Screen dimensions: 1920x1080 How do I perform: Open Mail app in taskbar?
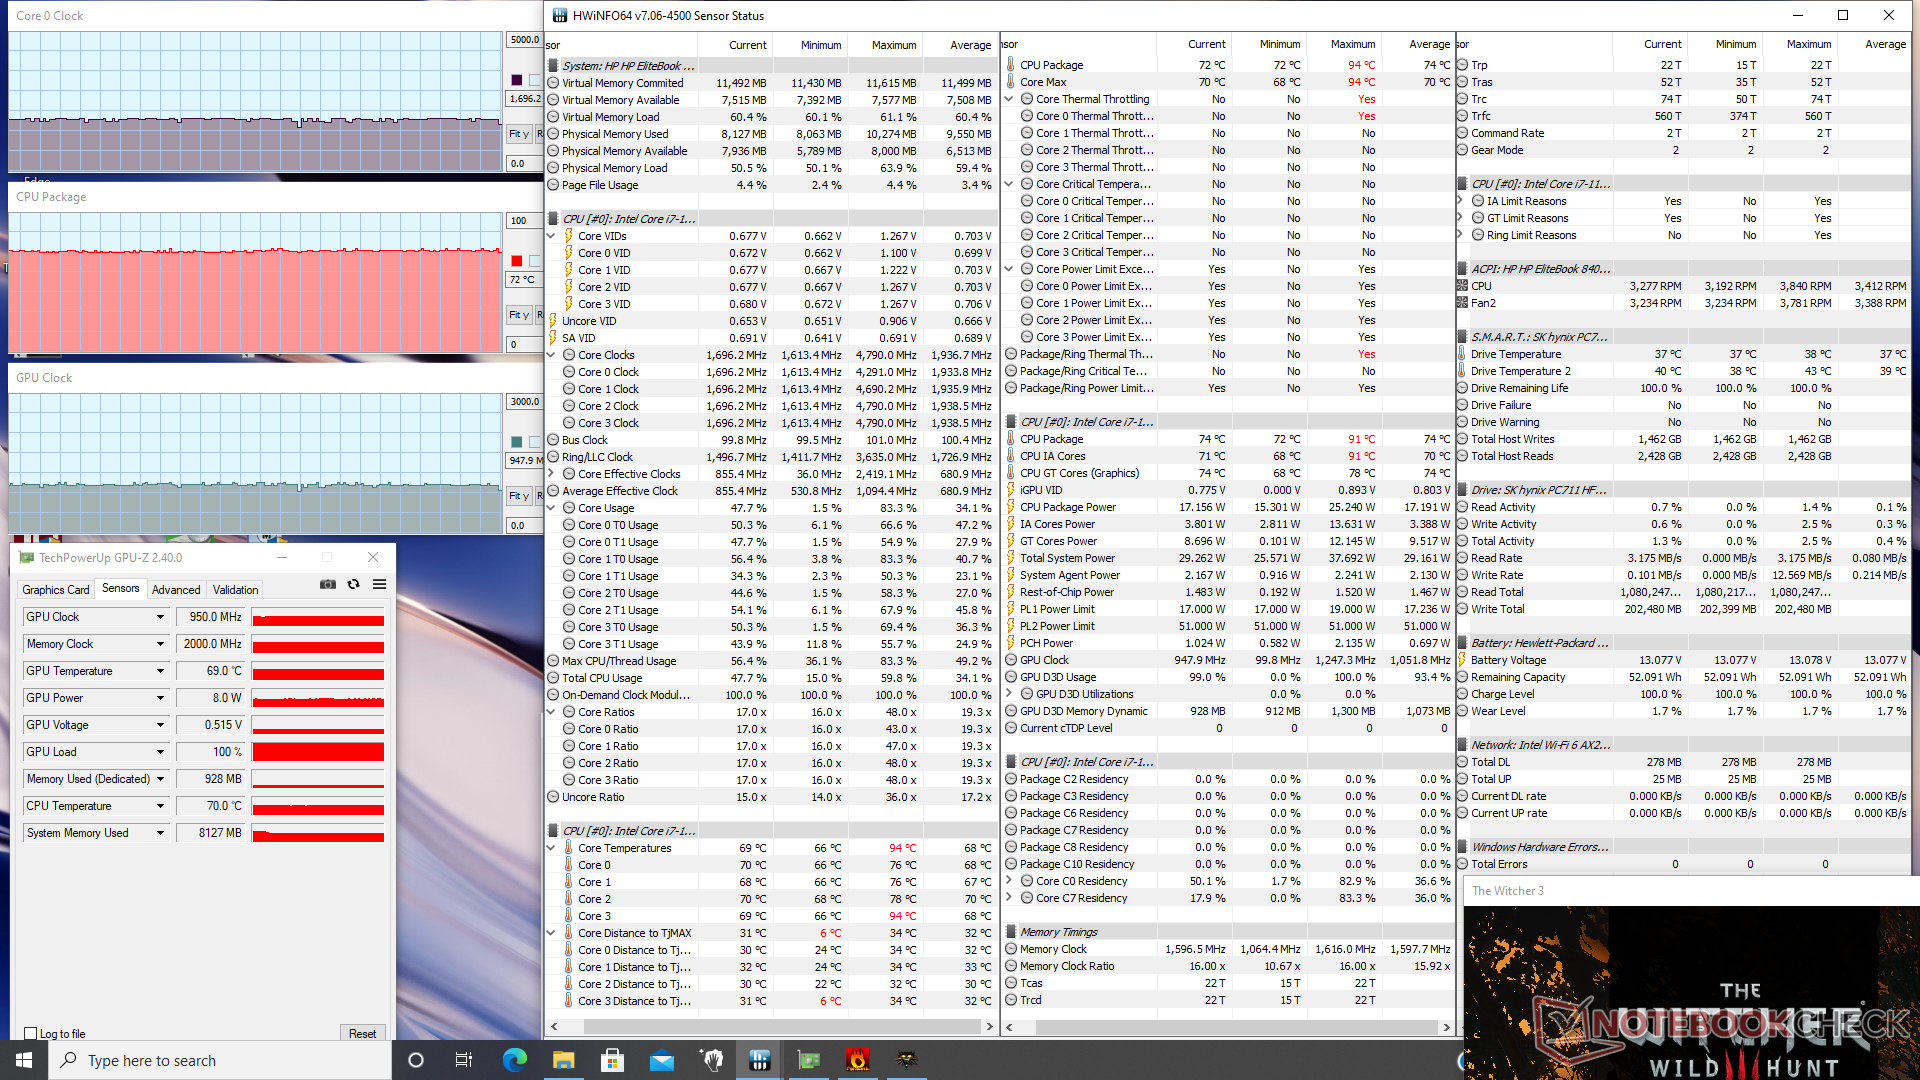pos(662,1060)
